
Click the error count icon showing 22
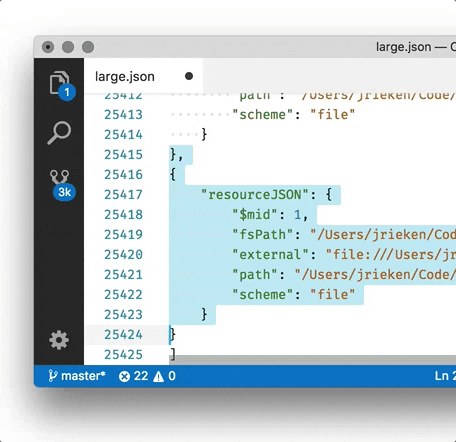click(124, 376)
